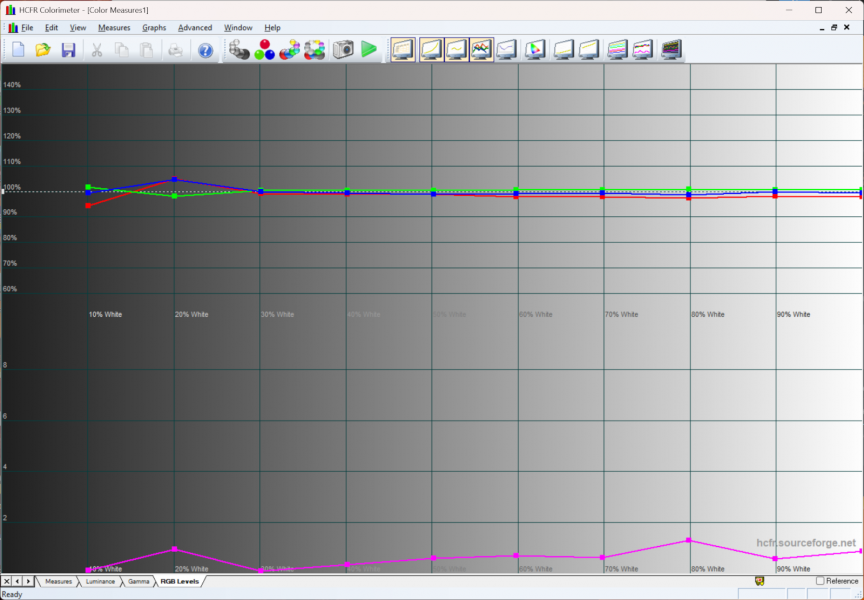Click the tab scroll right arrow
This screenshot has width=864, height=600.
click(x=29, y=581)
